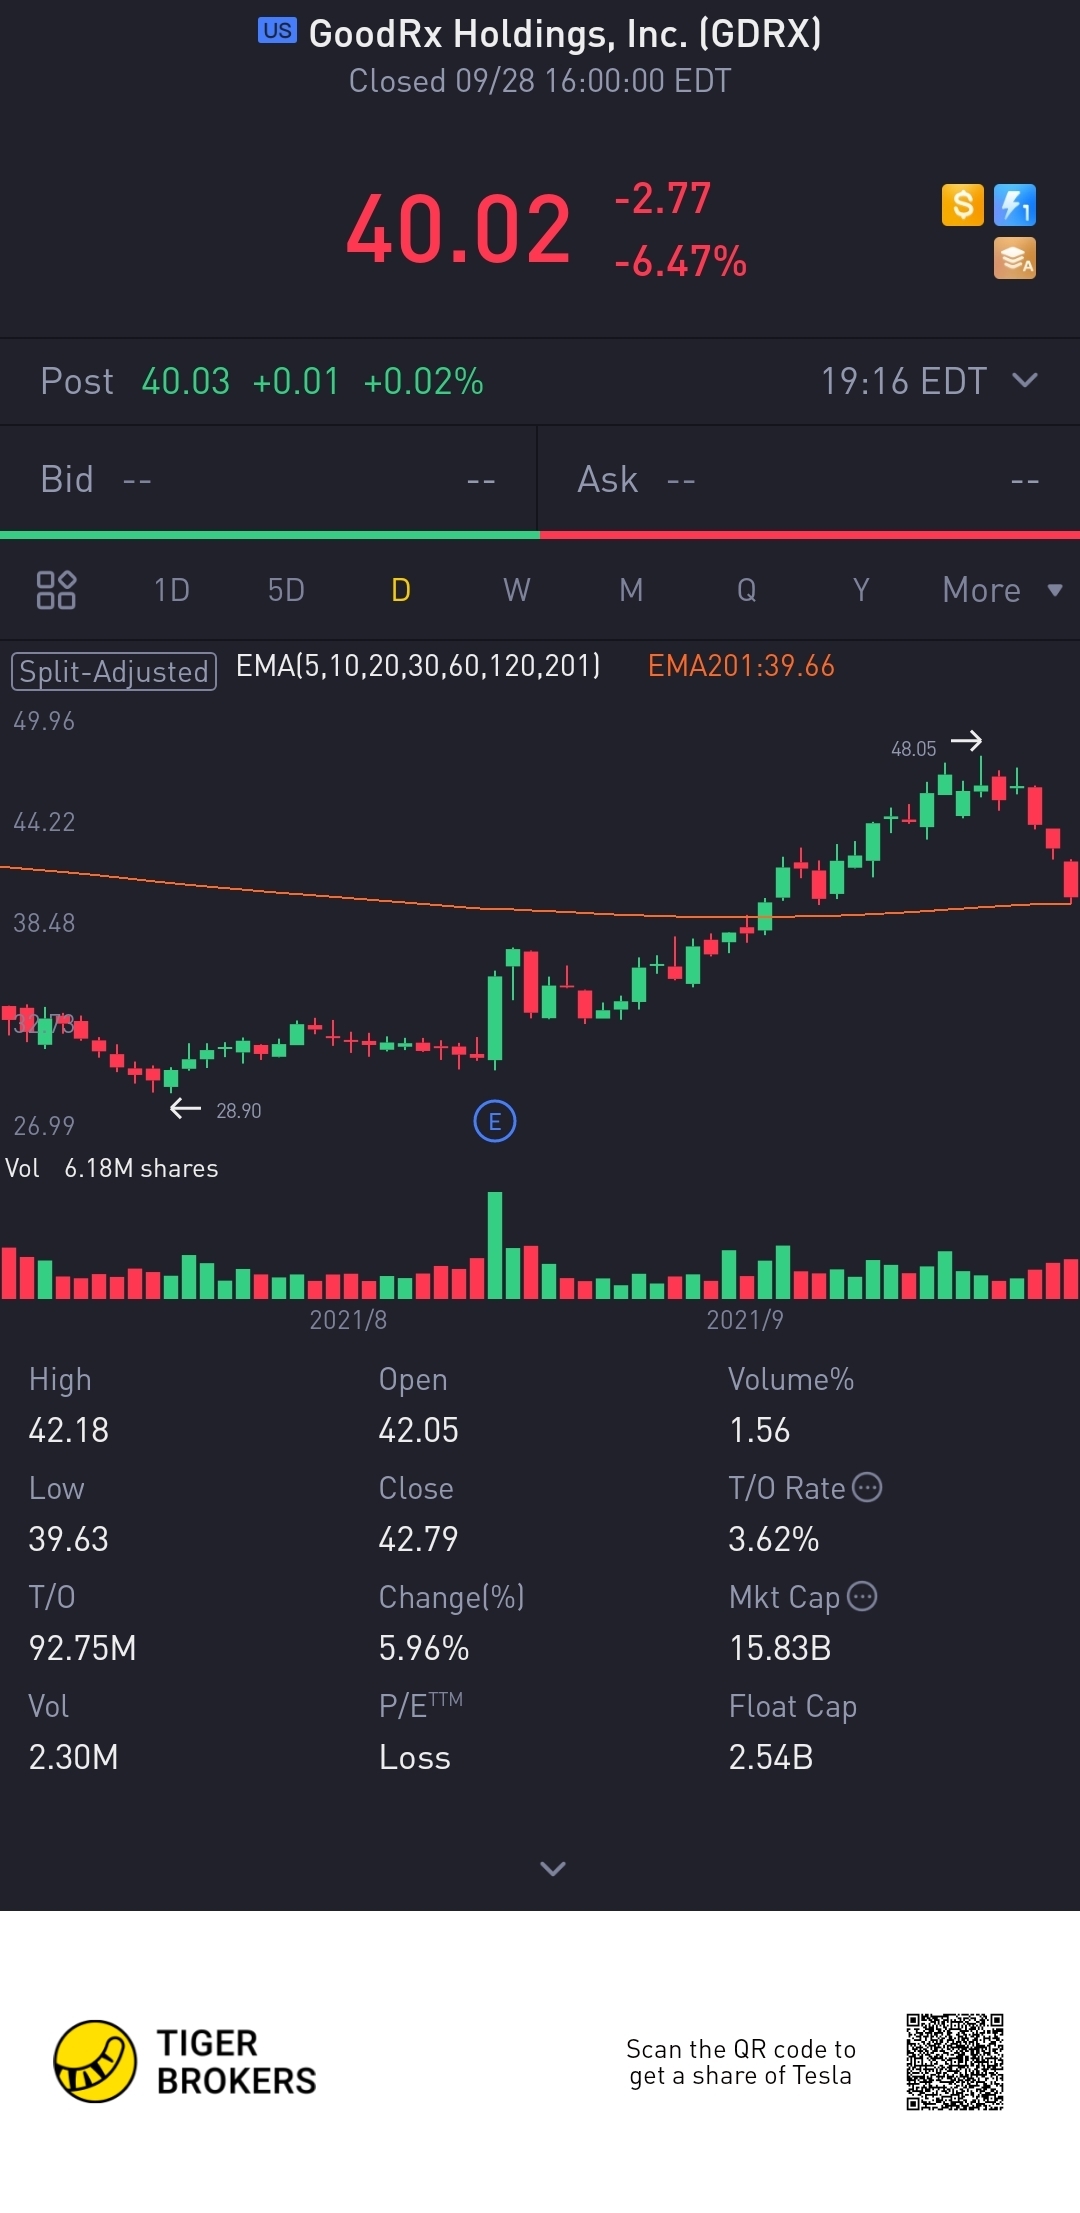
Task: Tap the 19:16 EDT time label
Action: [x=904, y=381]
